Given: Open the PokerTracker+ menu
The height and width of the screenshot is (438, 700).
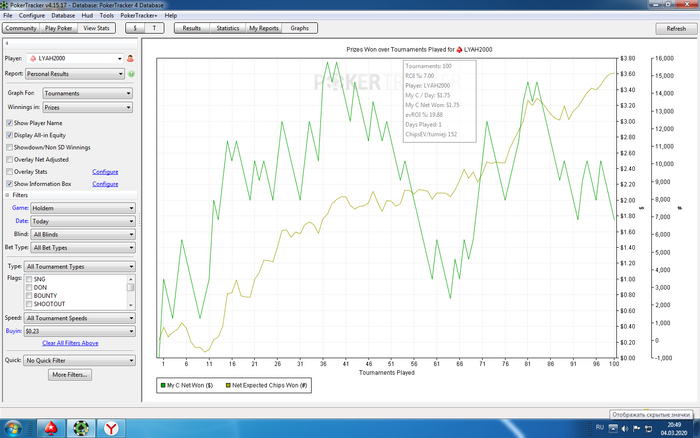Looking at the screenshot, I should (x=139, y=15).
